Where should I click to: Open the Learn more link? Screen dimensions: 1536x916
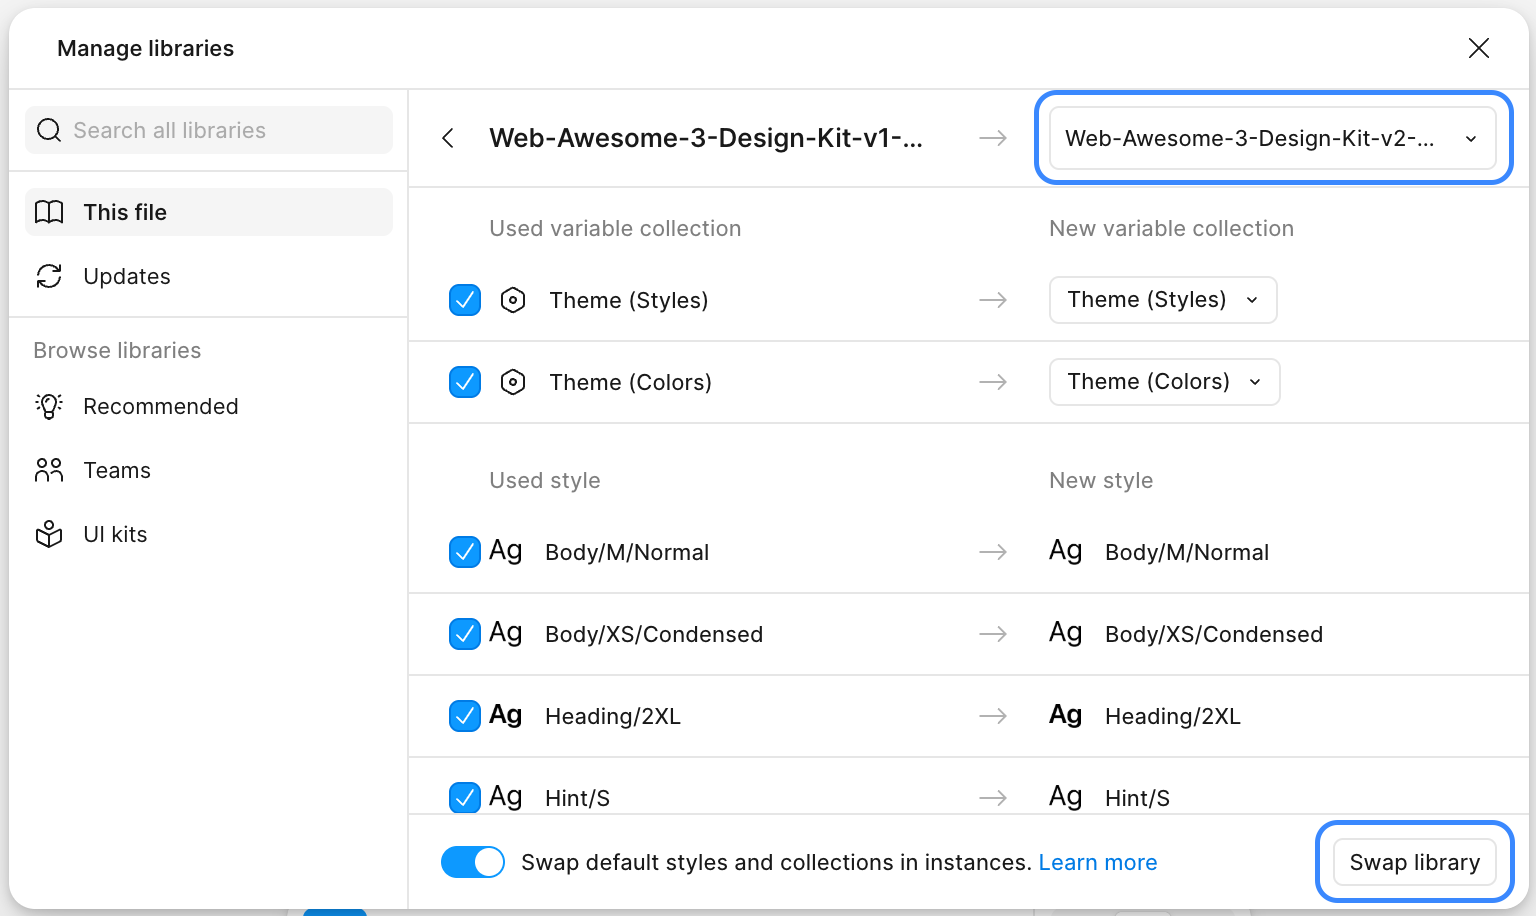(x=1097, y=862)
